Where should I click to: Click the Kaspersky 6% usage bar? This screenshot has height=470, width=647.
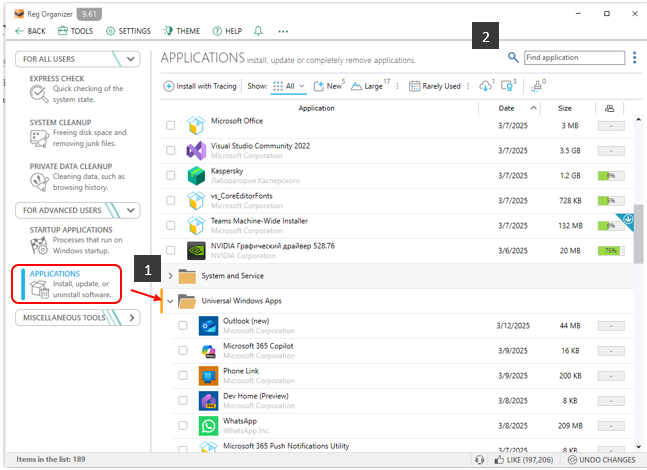611,176
